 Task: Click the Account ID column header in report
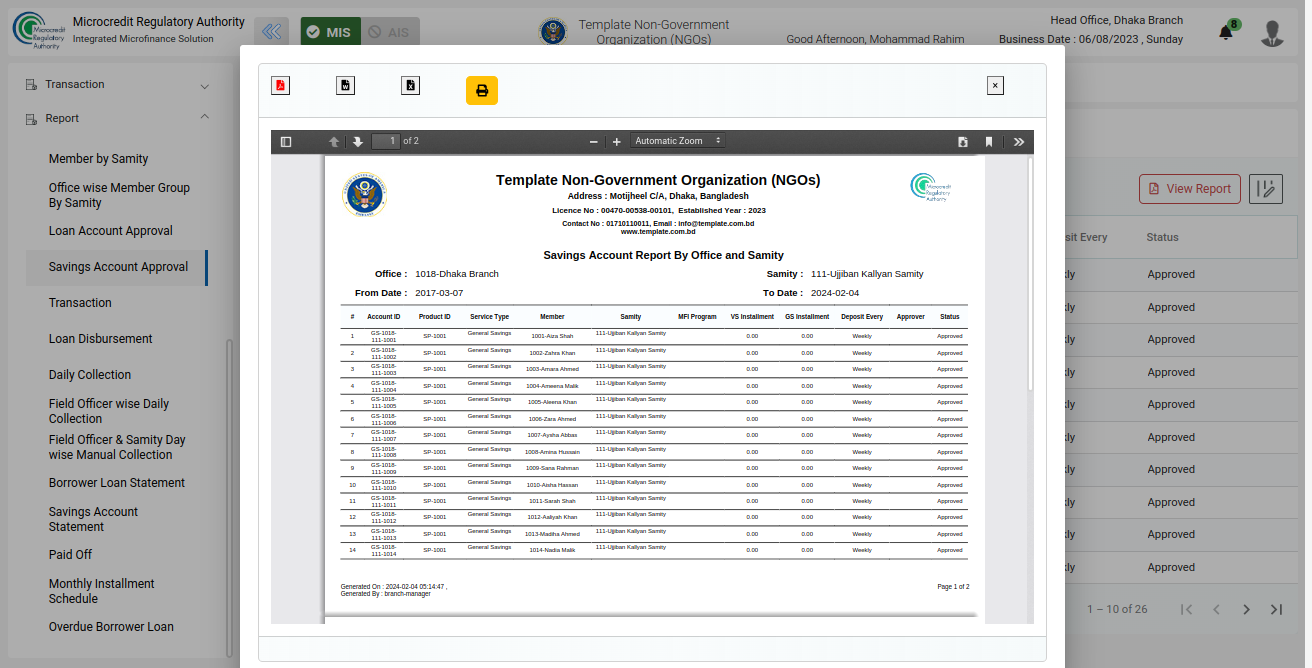click(x=384, y=317)
